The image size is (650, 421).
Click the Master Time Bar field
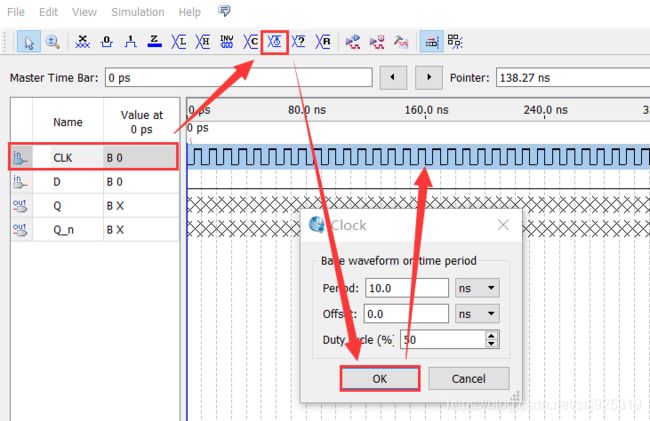coord(239,77)
